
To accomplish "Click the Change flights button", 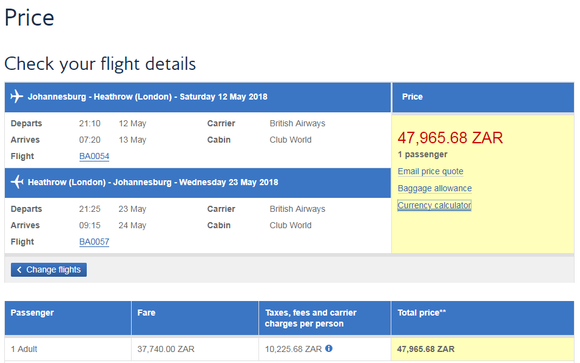I will coord(49,270).
